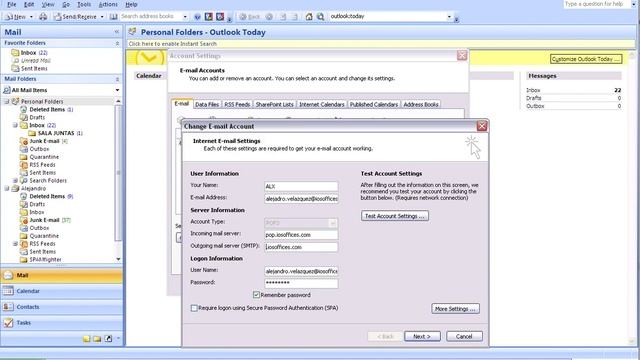
Task: Switch to the Data Files tab
Action: (x=207, y=104)
